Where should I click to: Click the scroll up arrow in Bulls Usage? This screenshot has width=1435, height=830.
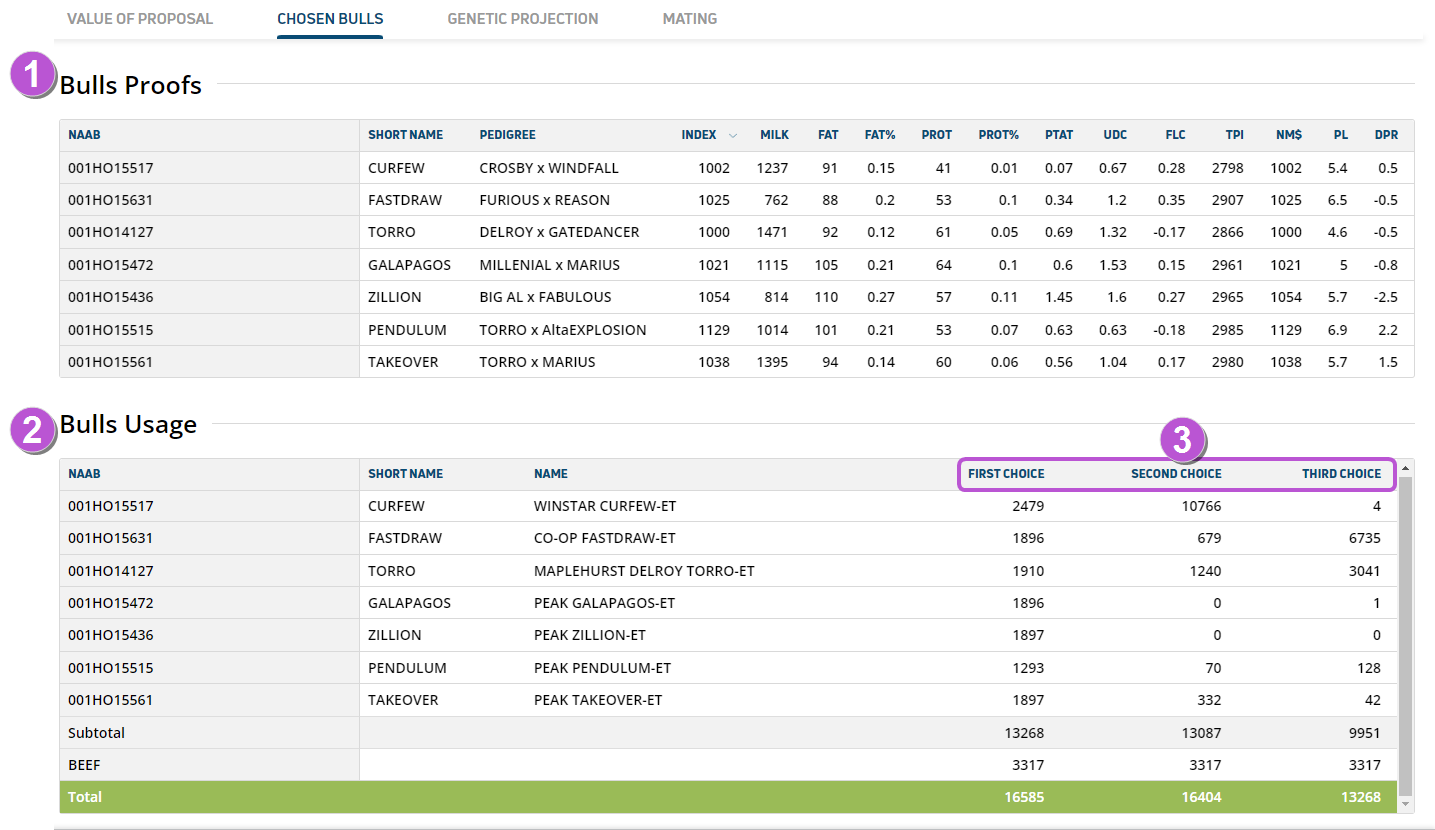1405,468
